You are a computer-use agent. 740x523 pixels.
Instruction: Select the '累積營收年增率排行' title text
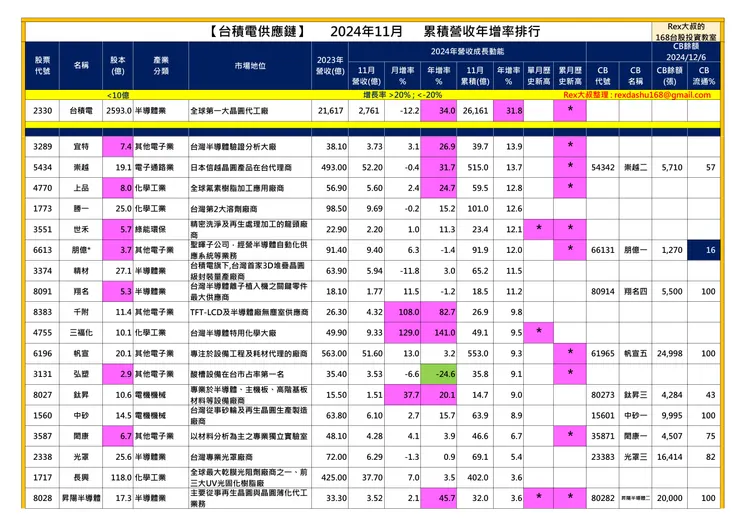click(481, 31)
